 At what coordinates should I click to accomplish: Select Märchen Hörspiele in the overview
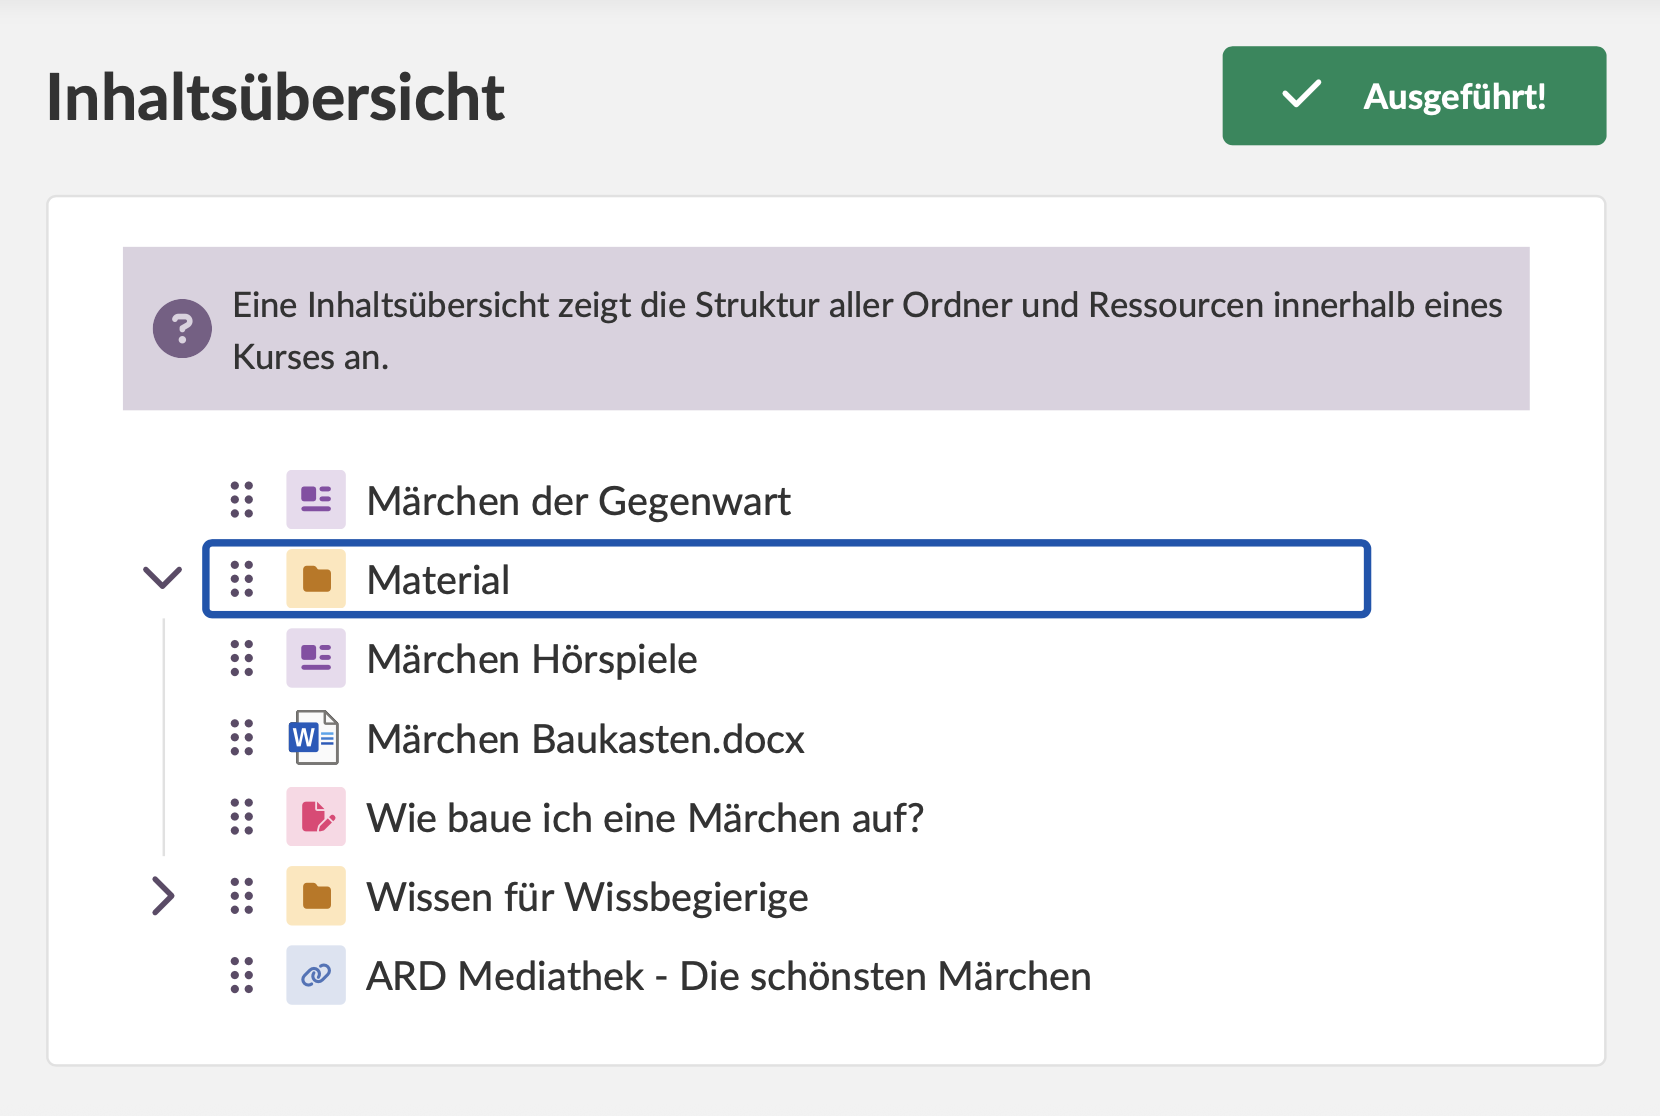coord(533,658)
